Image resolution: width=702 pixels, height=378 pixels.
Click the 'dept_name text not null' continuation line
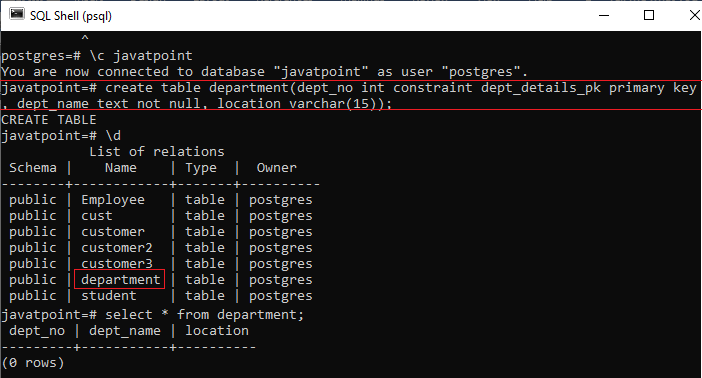click(x=196, y=104)
